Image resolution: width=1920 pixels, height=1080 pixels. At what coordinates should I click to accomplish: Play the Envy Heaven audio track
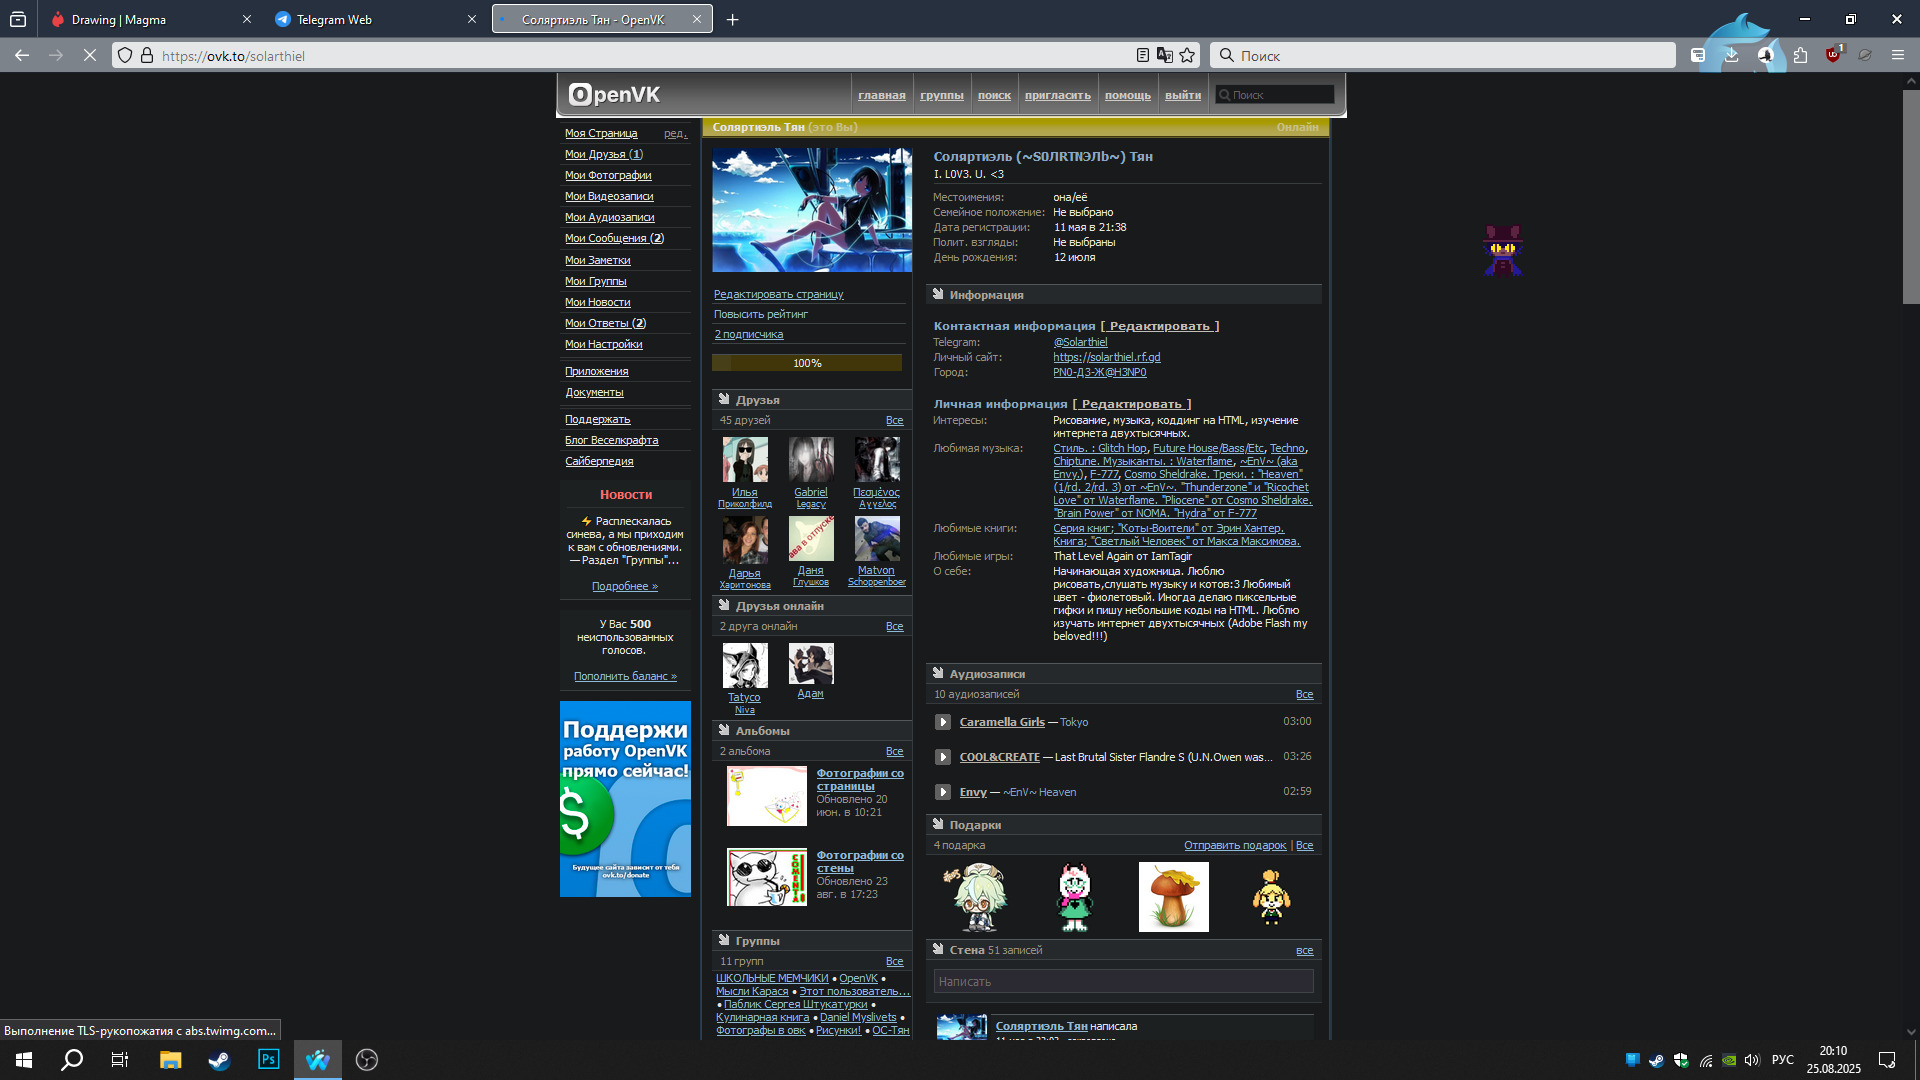(942, 792)
